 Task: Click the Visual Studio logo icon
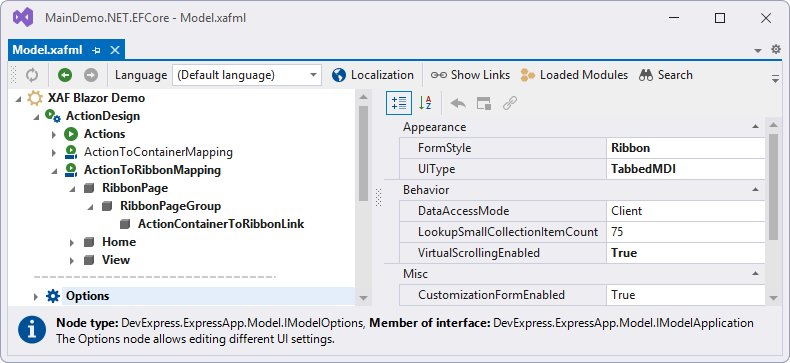pos(23,18)
